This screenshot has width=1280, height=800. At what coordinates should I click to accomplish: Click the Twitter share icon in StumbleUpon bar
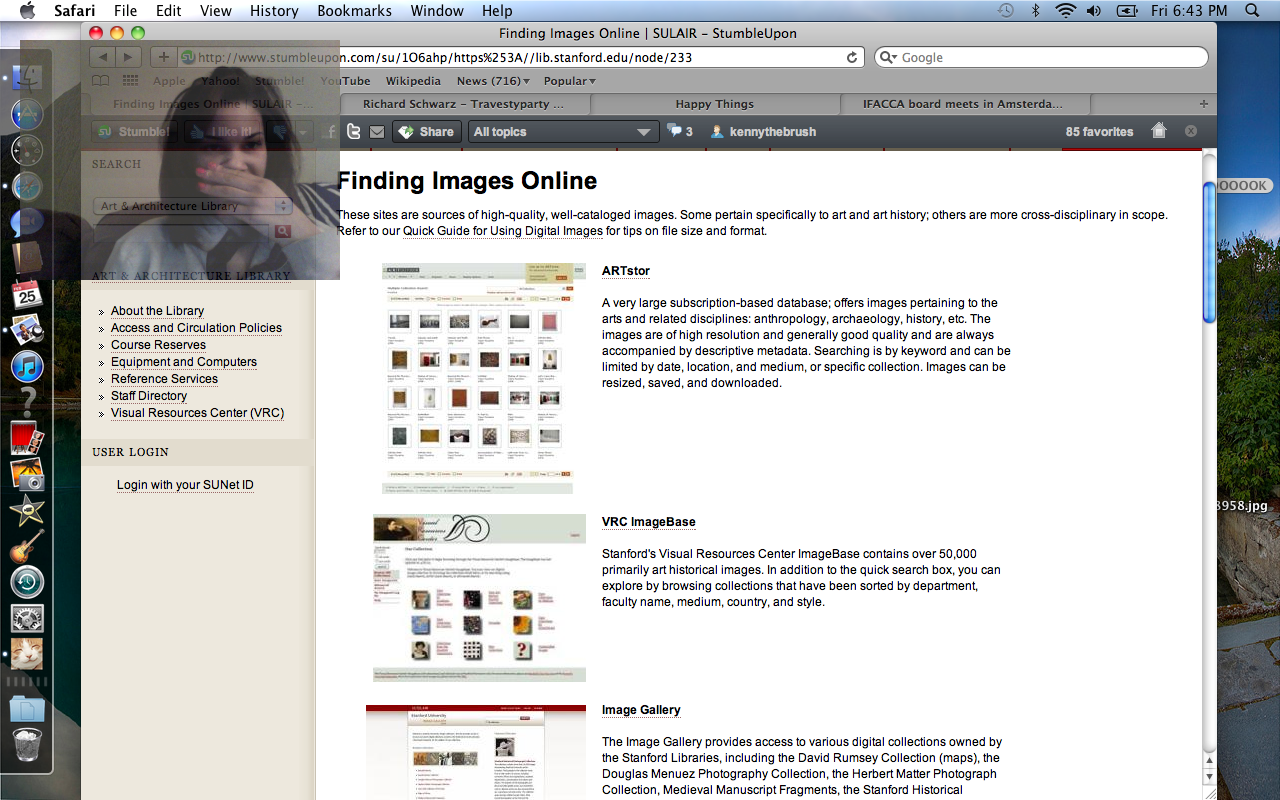point(354,131)
